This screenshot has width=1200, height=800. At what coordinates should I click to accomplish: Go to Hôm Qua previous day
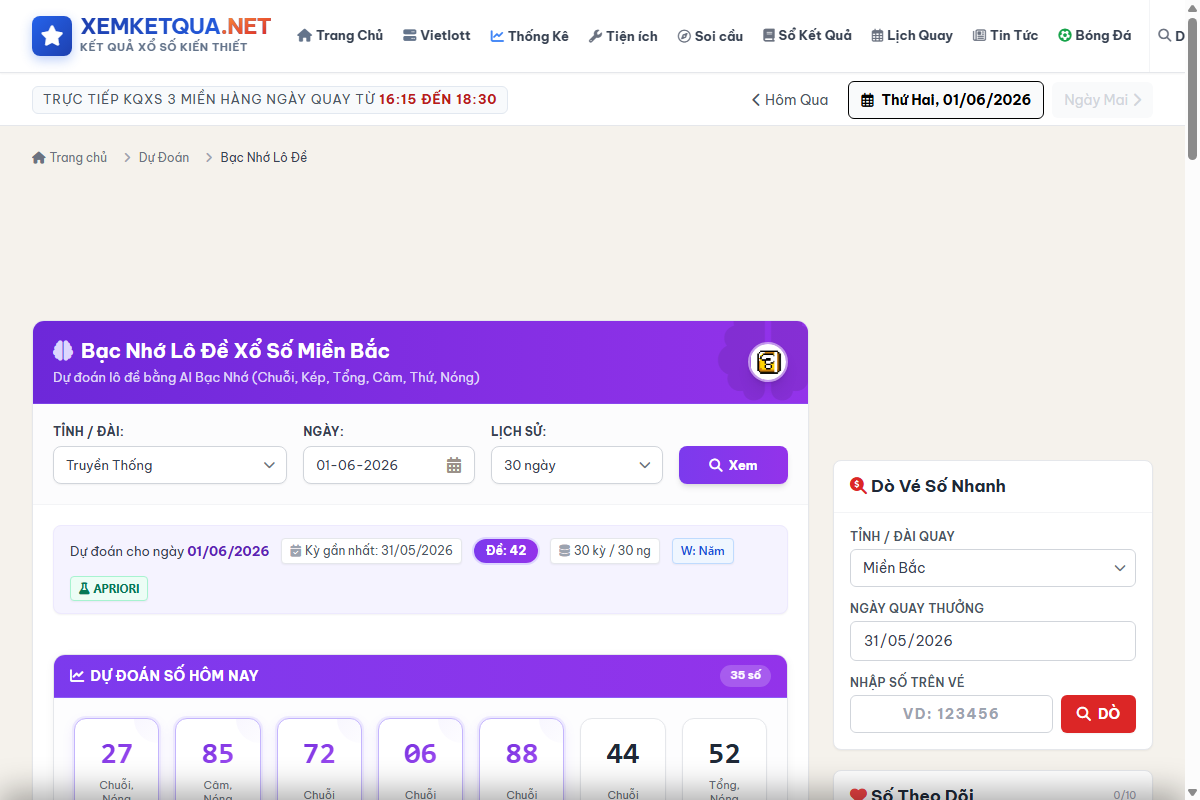790,100
